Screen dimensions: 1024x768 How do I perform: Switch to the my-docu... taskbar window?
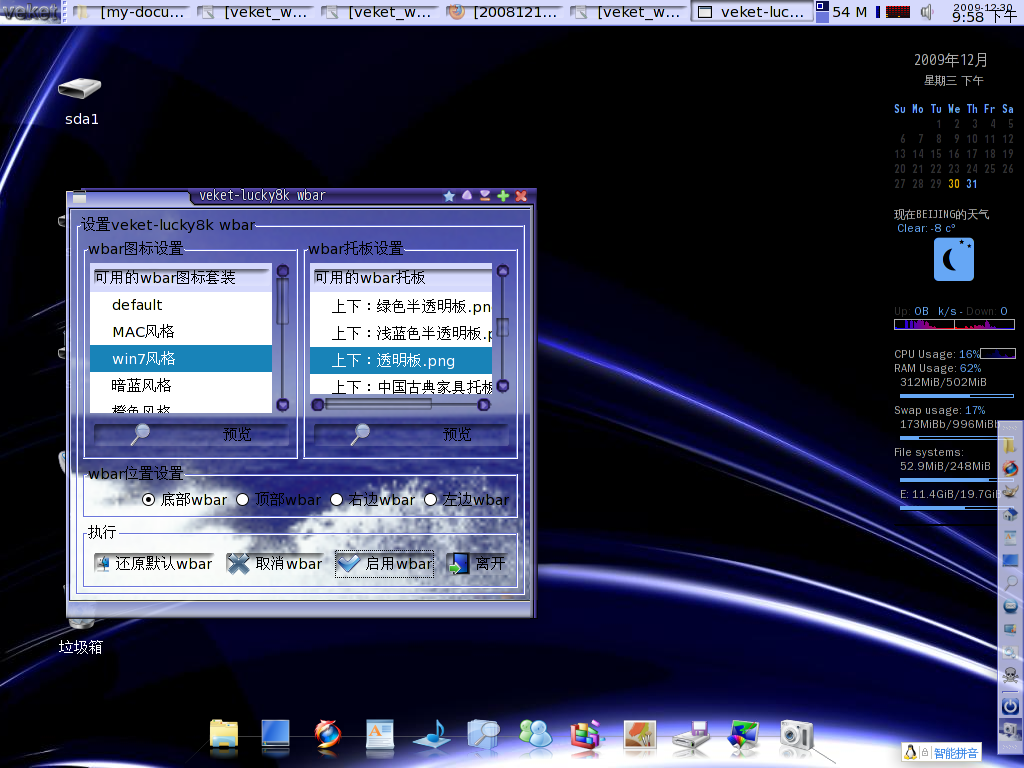(131, 12)
